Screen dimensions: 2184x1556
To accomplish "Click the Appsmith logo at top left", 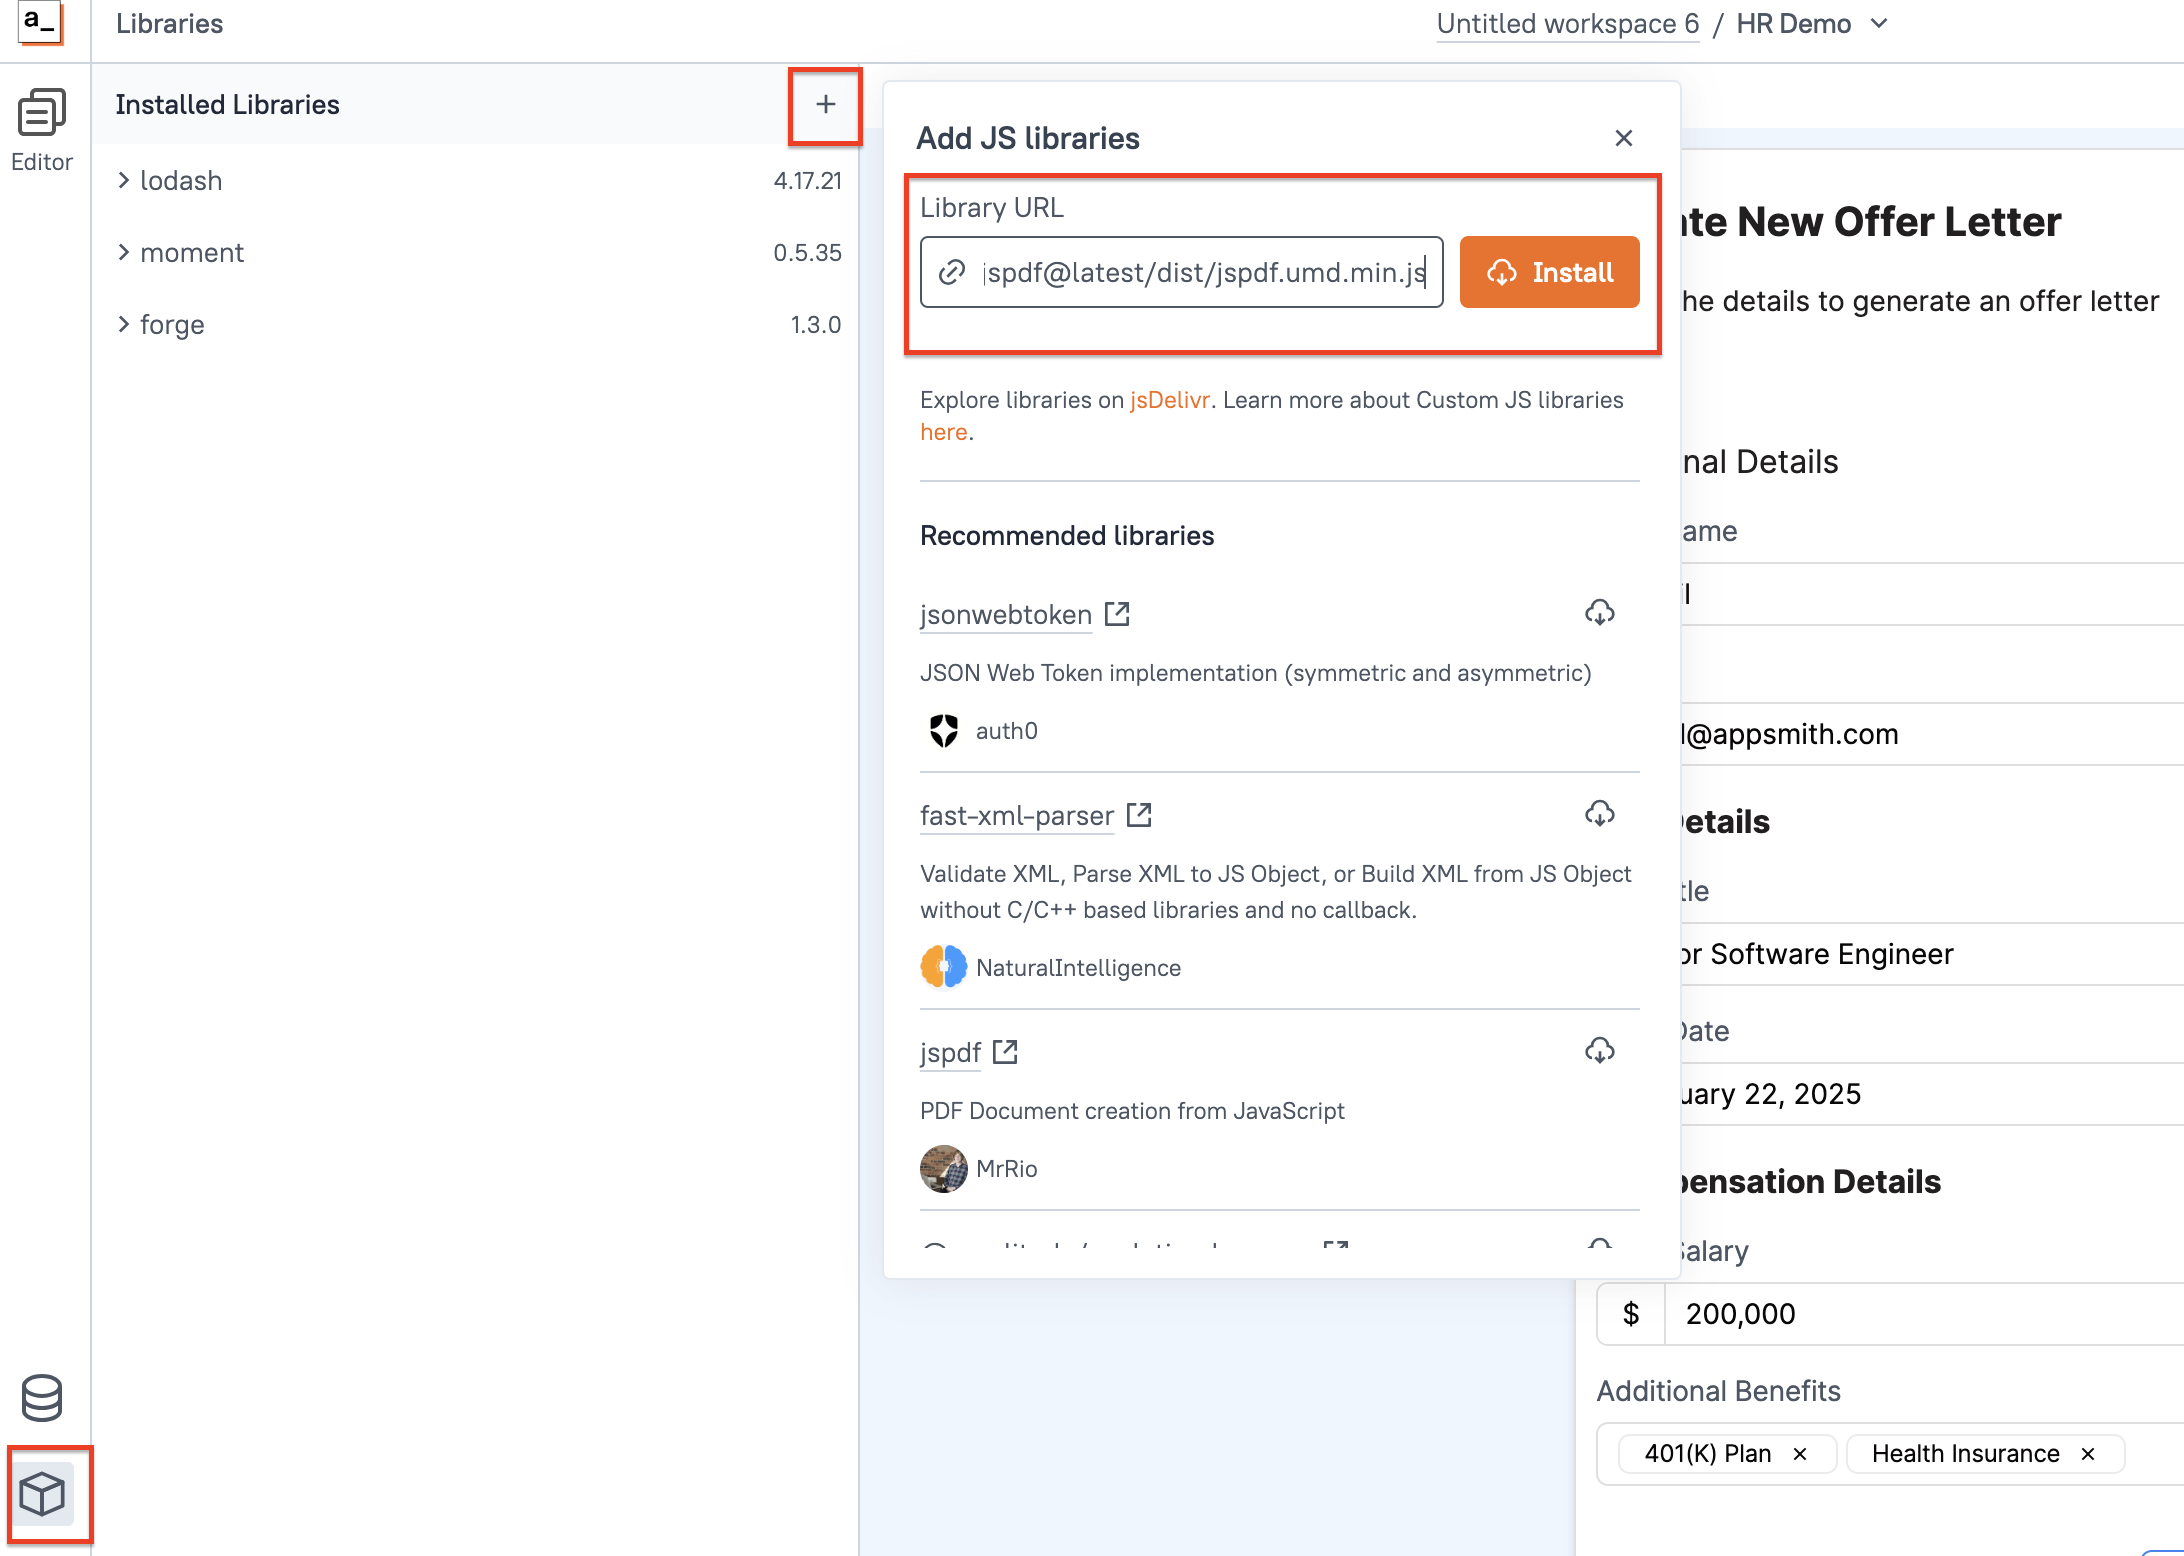I will click(40, 22).
